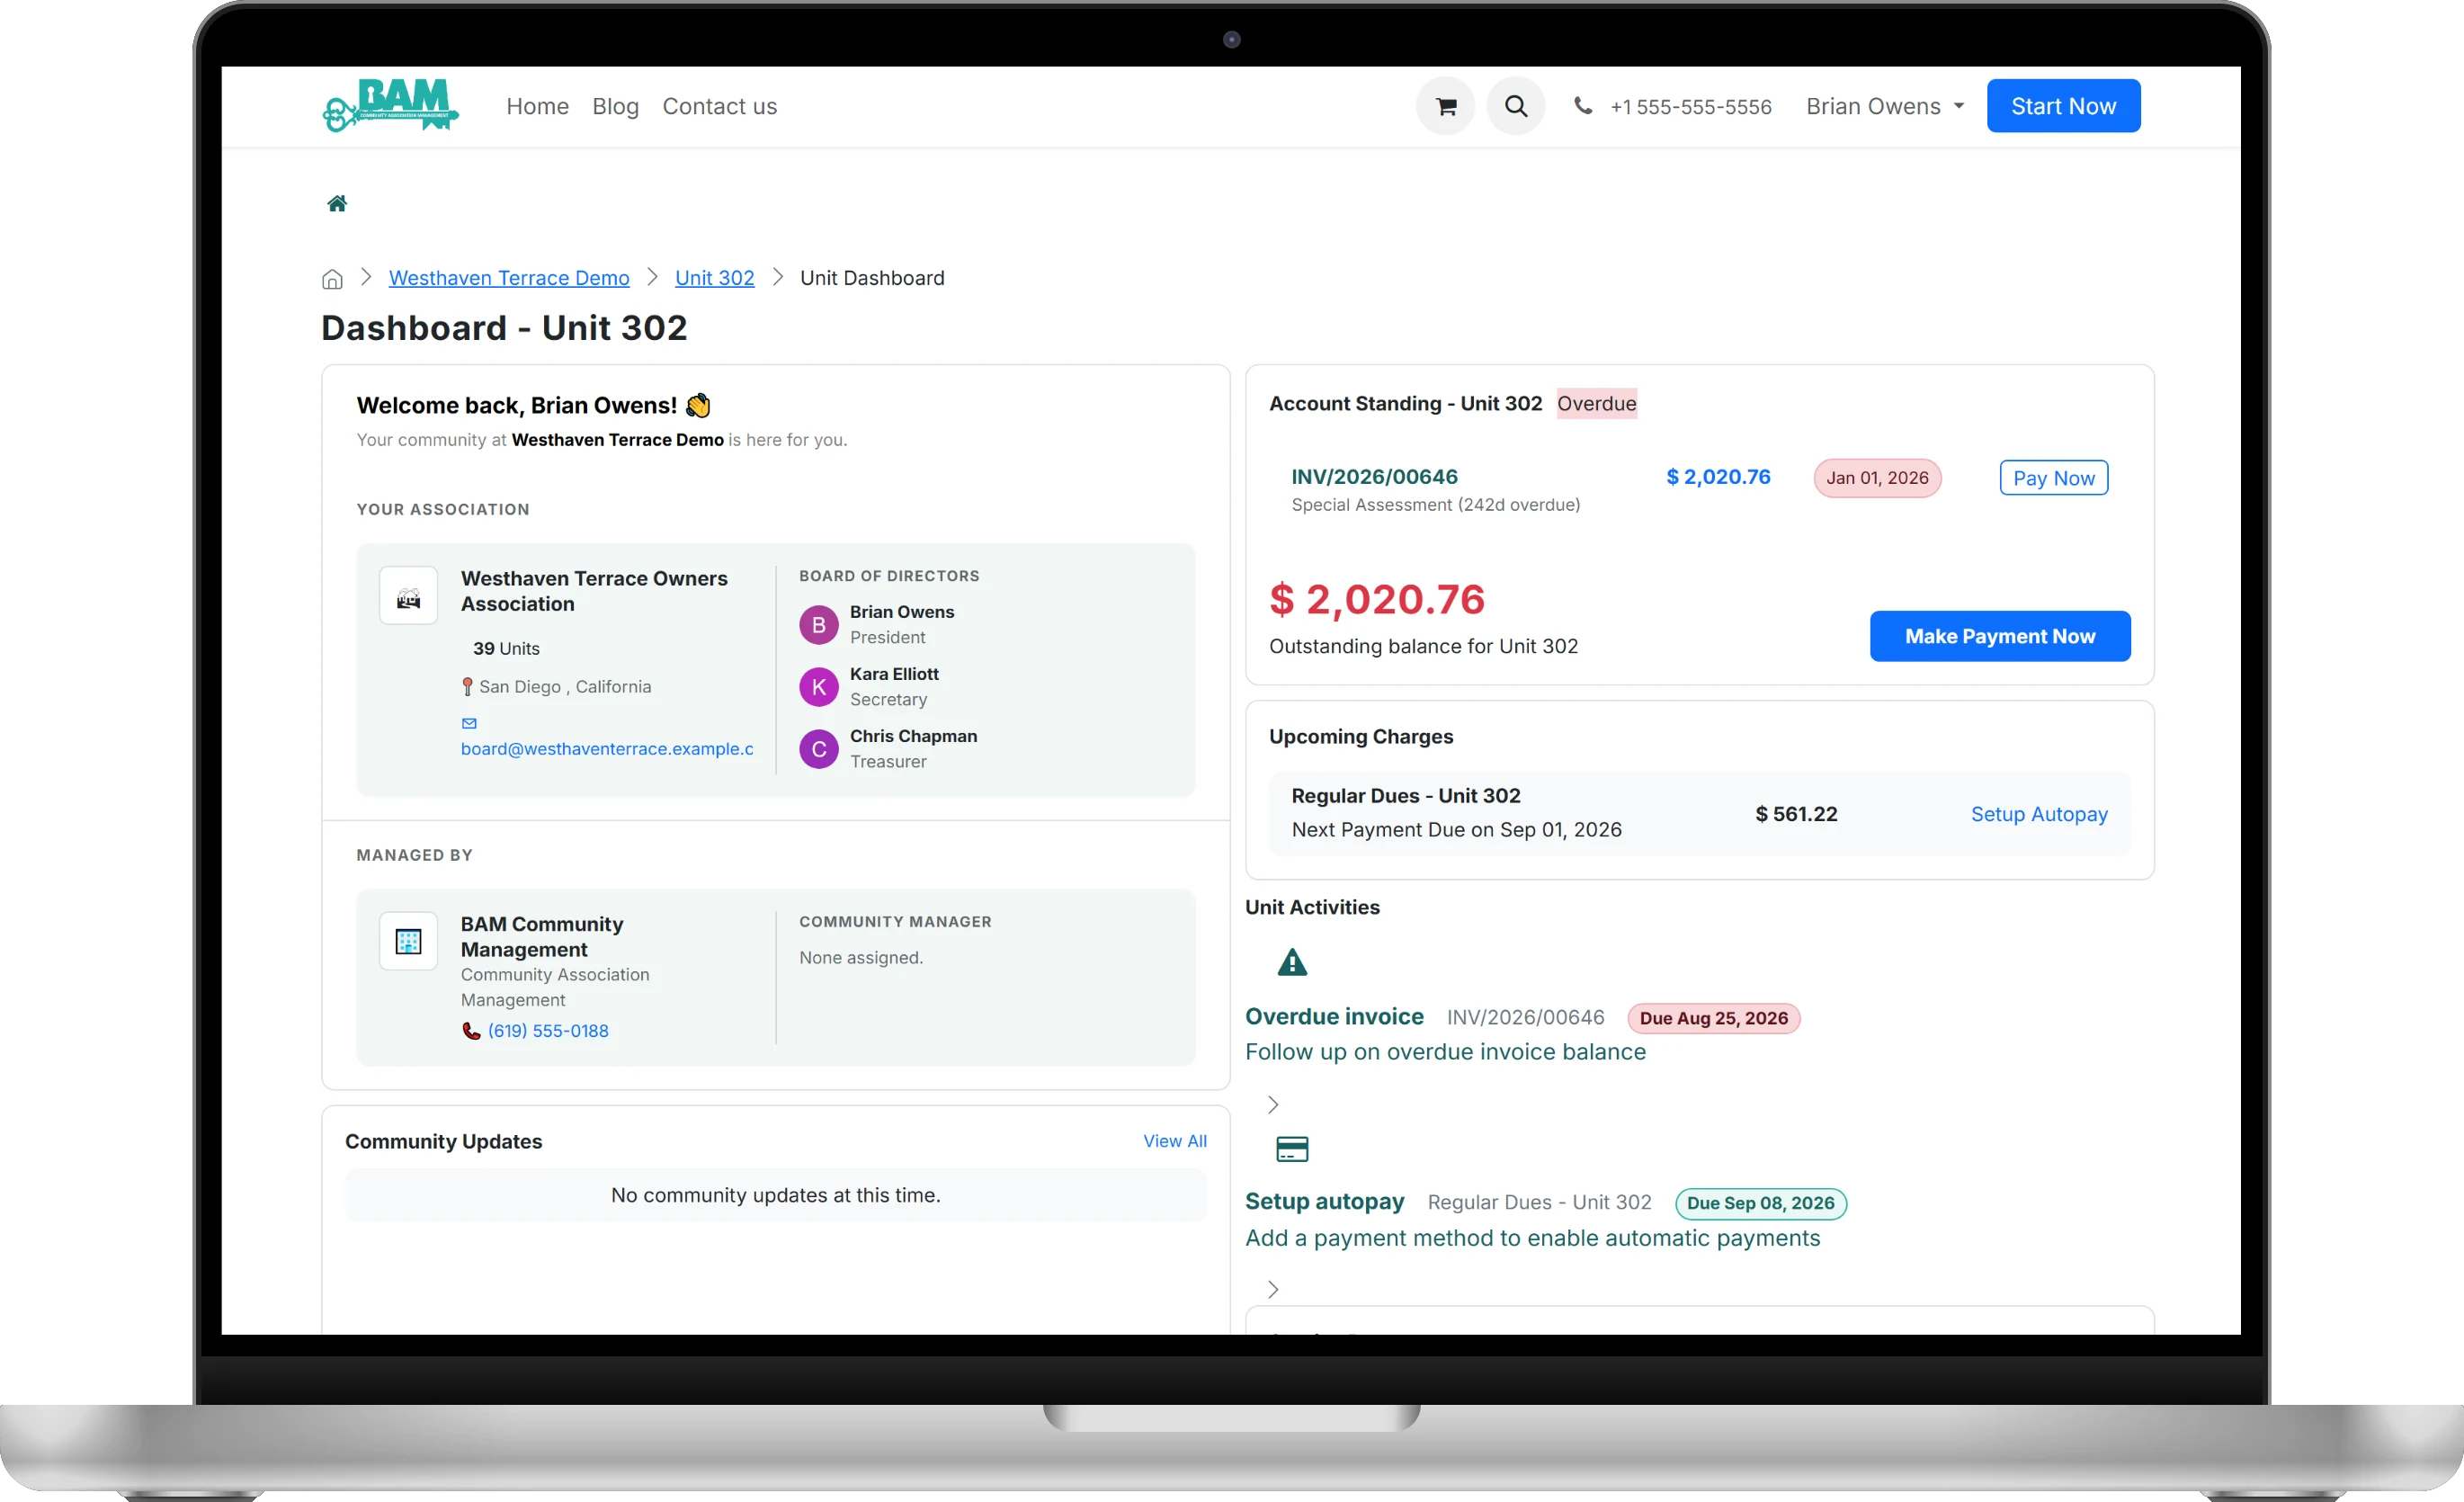Click the Due Sep 08, 2026 badge

pos(1760,1203)
